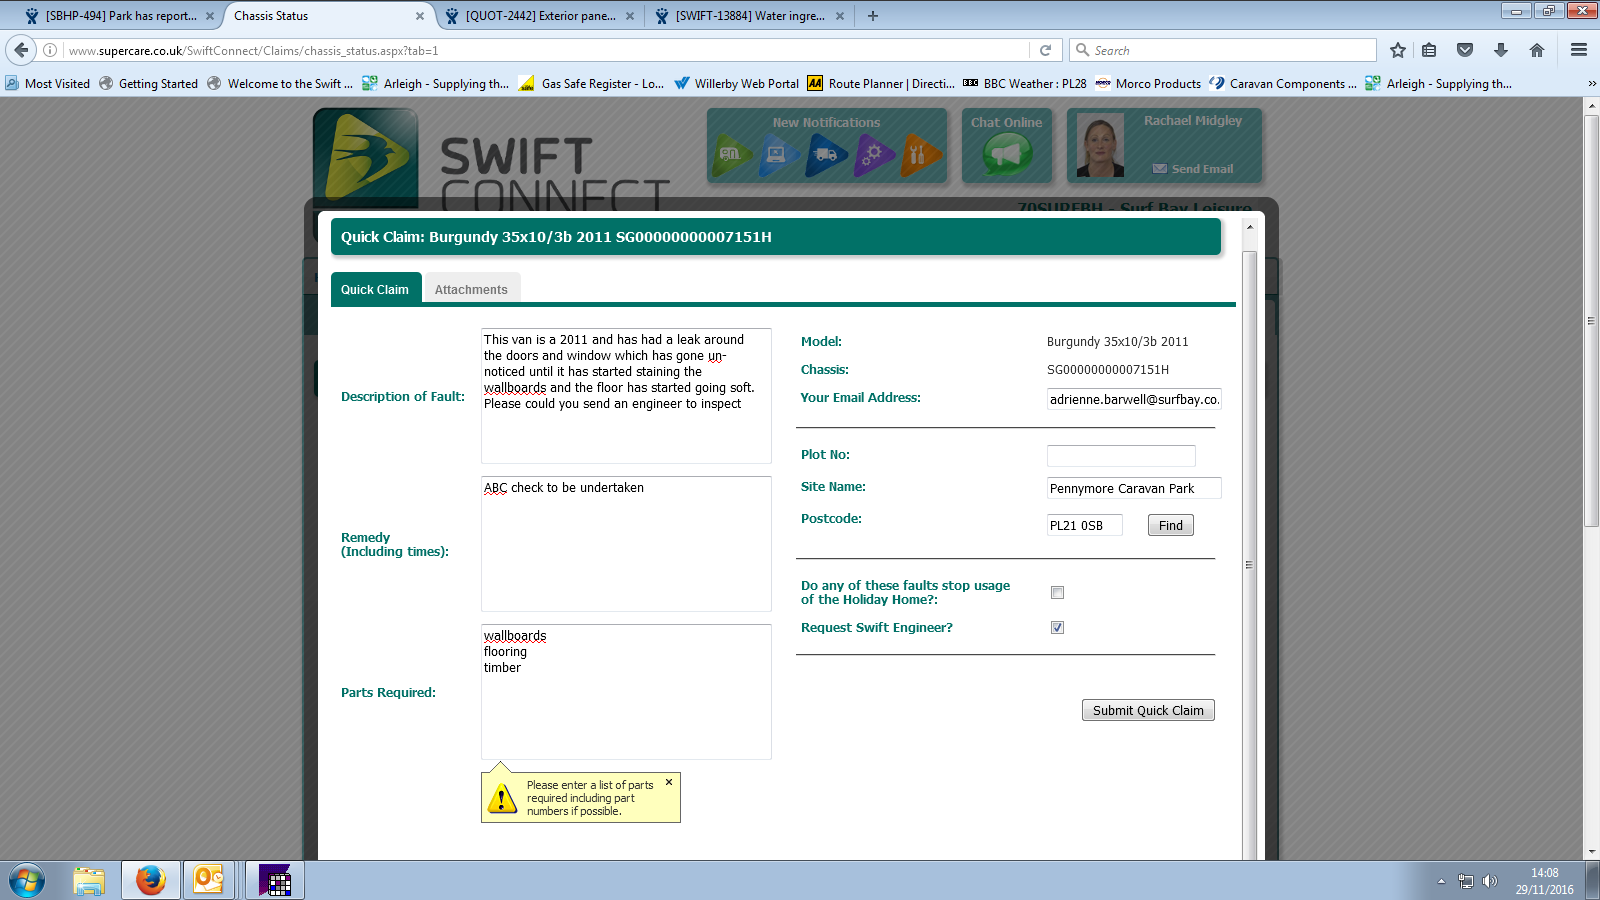Show your bookmarks list icon

coord(1429,50)
